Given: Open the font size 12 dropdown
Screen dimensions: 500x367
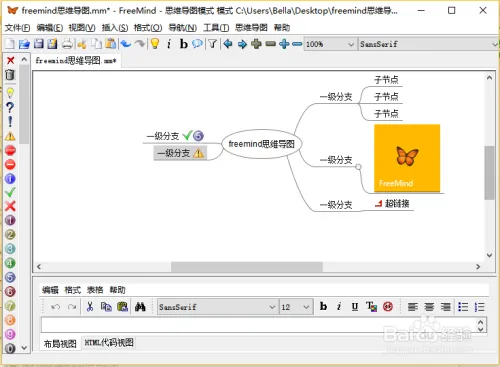Looking at the screenshot, I should pos(296,307).
